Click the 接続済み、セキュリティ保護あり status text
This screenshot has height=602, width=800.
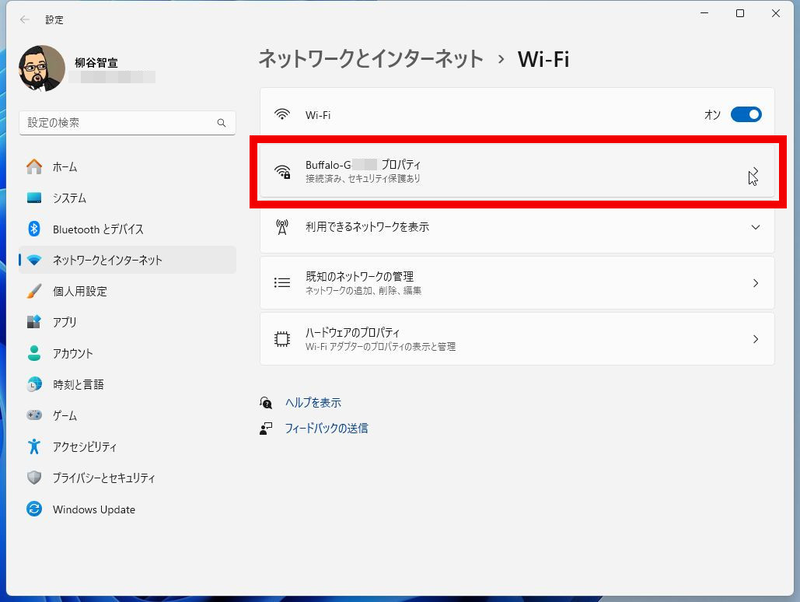click(x=363, y=178)
